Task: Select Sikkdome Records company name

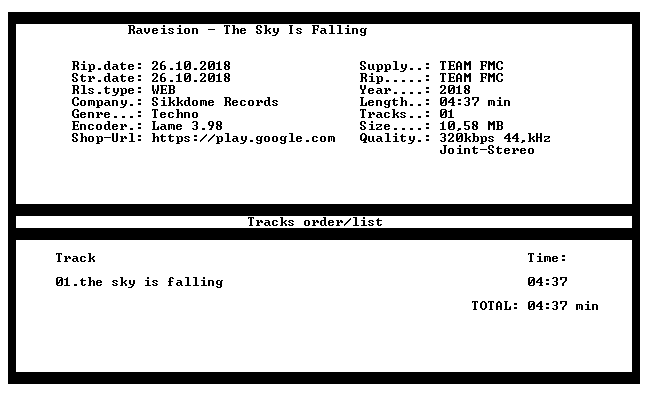Action: [215, 102]
